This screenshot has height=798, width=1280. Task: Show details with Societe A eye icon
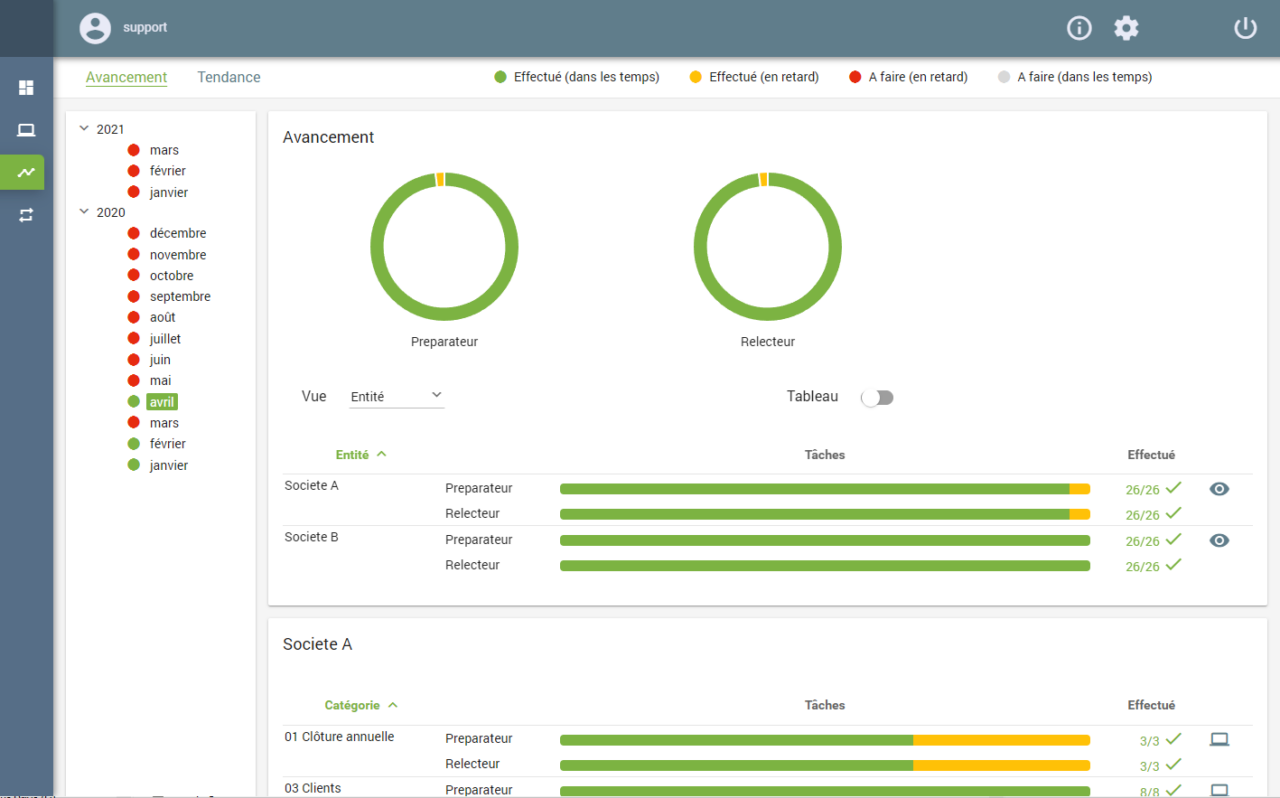(1219, 489)
